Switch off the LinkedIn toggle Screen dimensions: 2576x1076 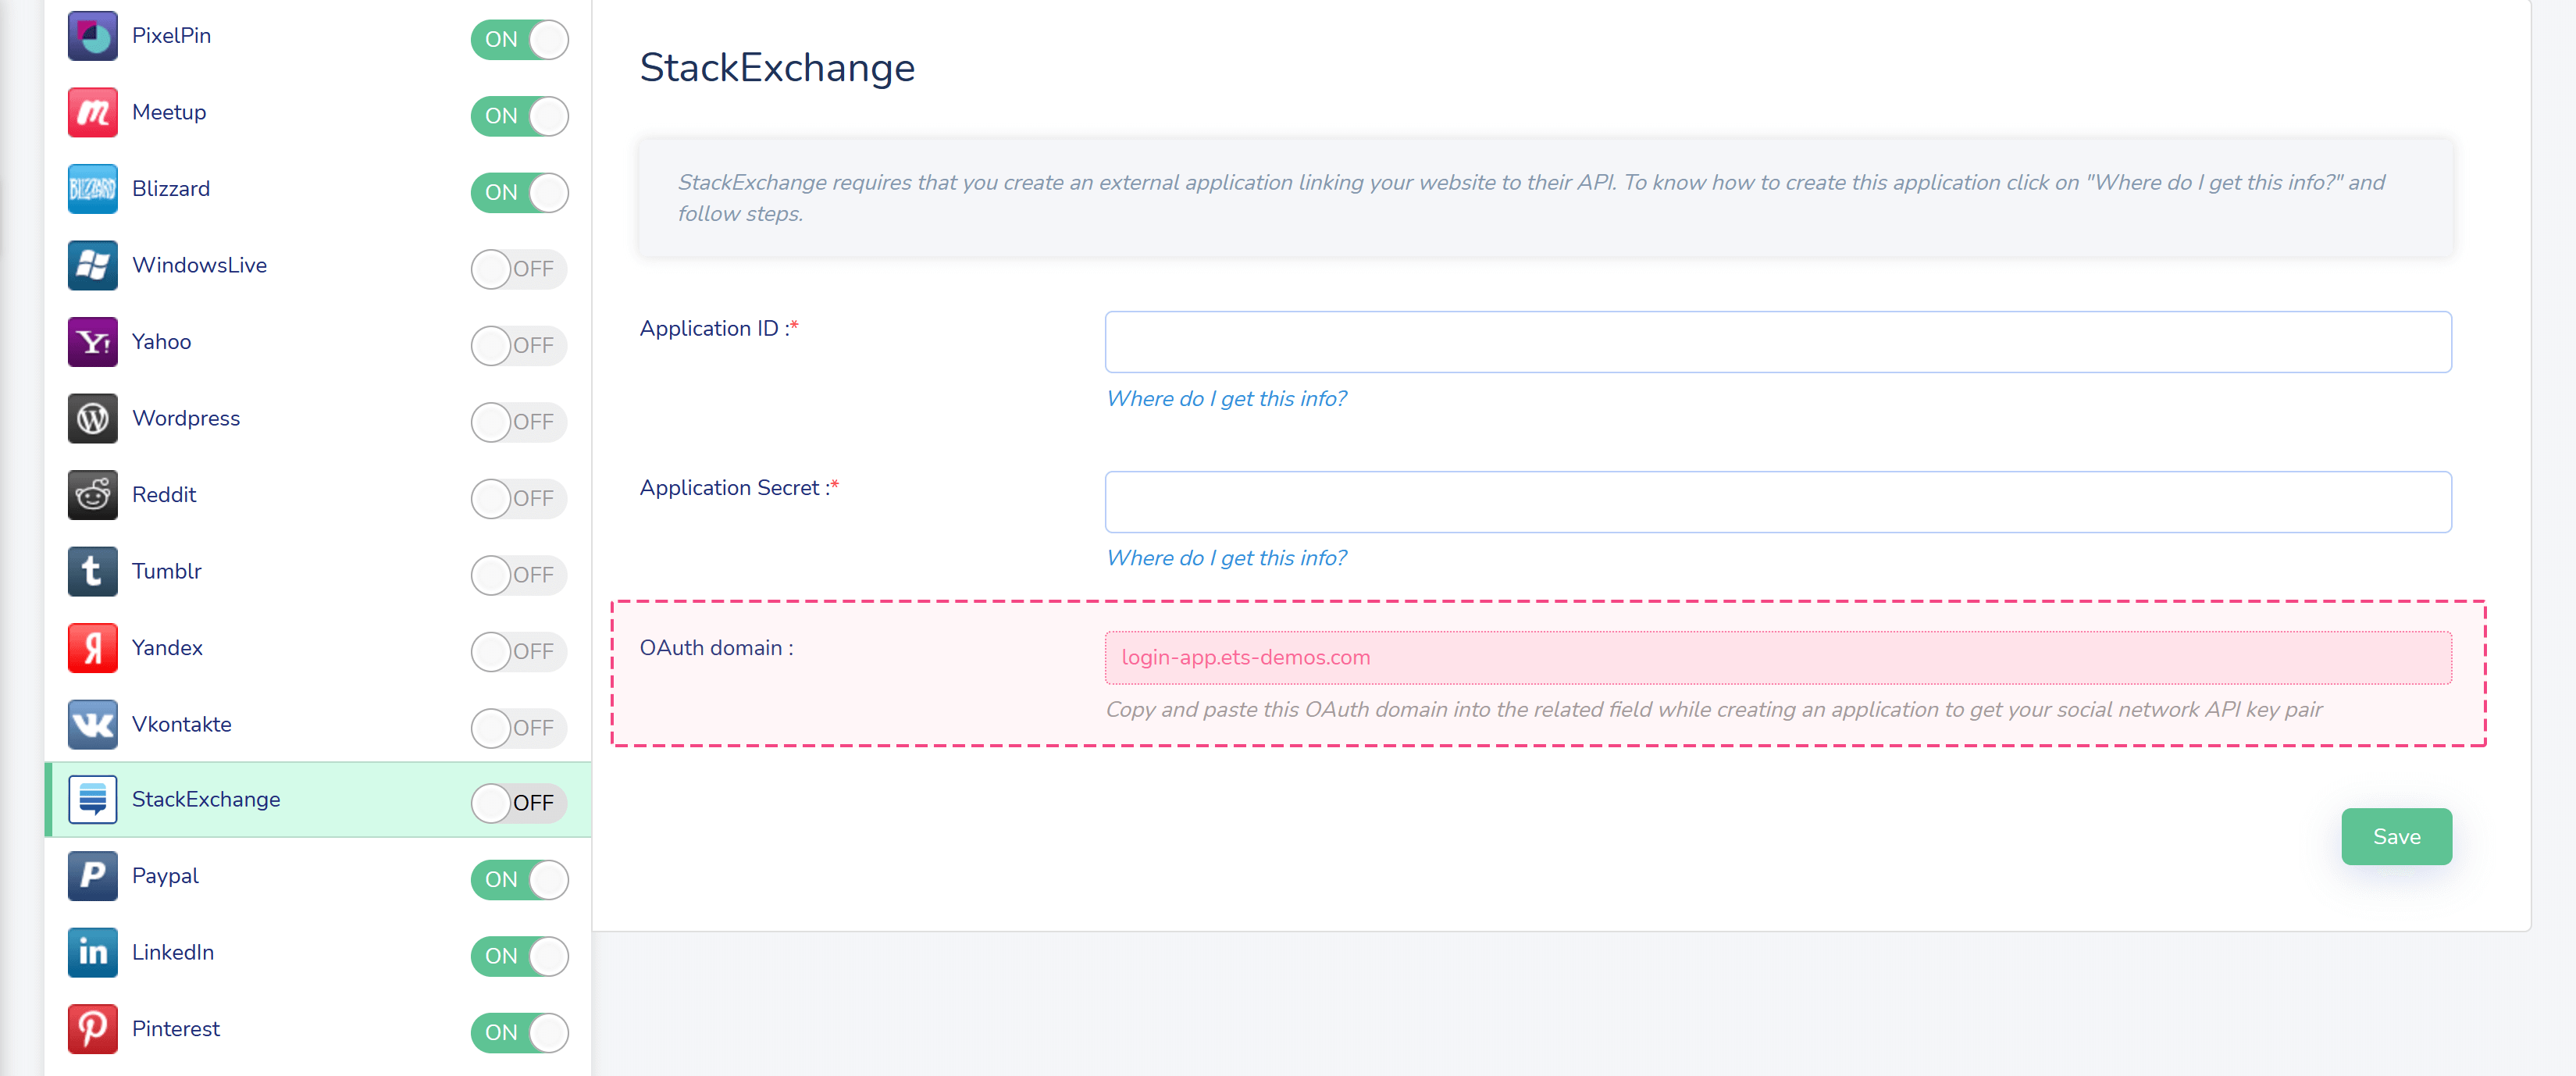(519, 956)
